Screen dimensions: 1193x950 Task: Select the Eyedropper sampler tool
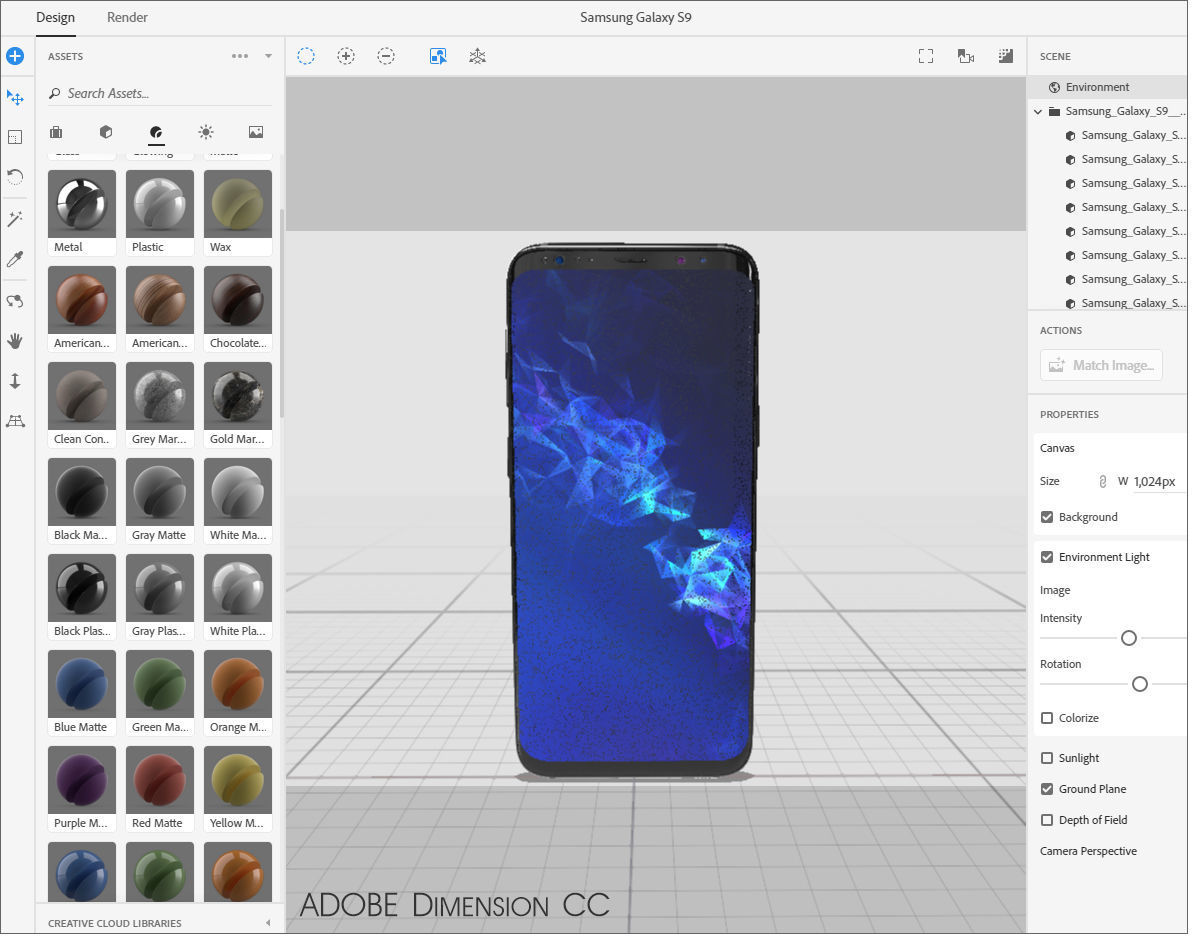(14, 259)
